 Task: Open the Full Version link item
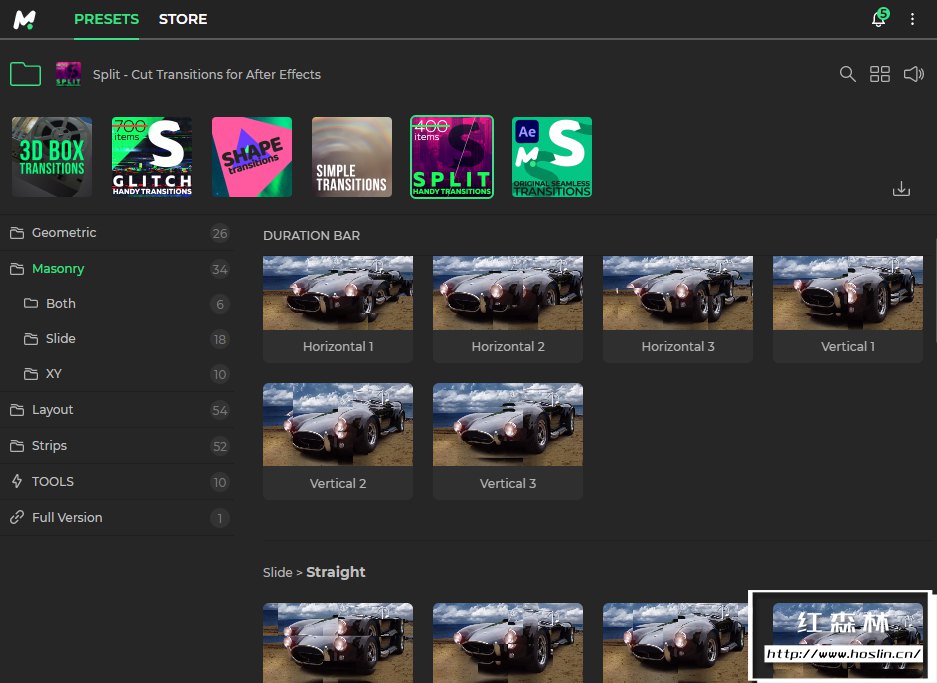click(x=117, y=517)
